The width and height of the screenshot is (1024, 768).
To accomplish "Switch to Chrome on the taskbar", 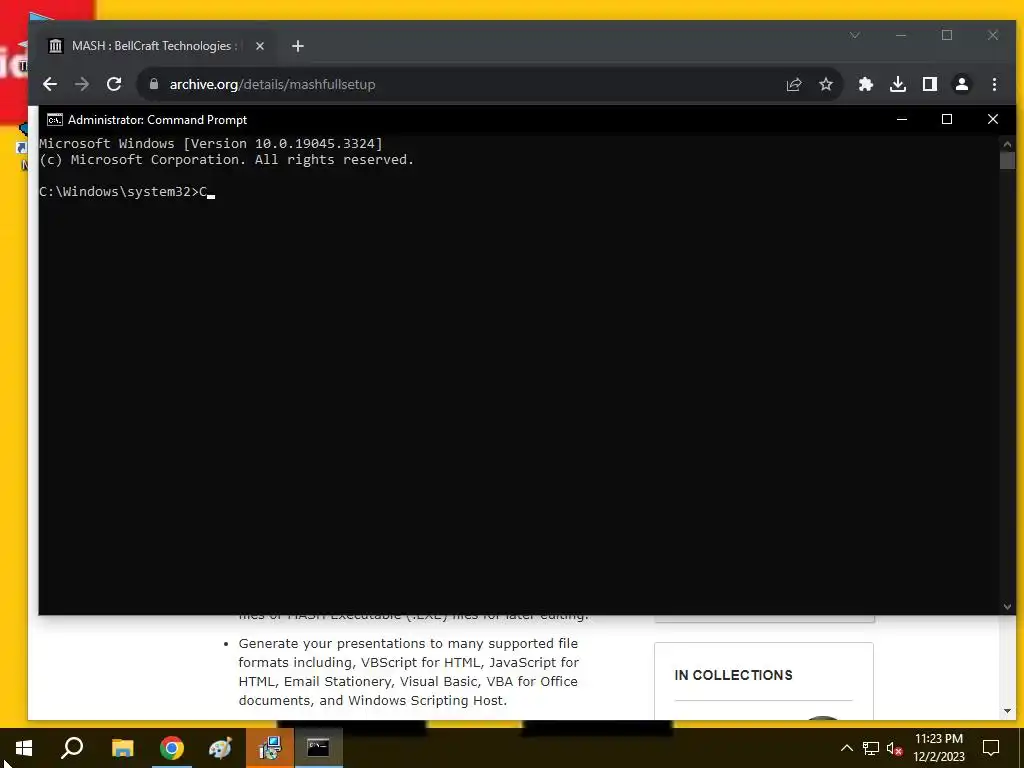I will click(172, 748).
